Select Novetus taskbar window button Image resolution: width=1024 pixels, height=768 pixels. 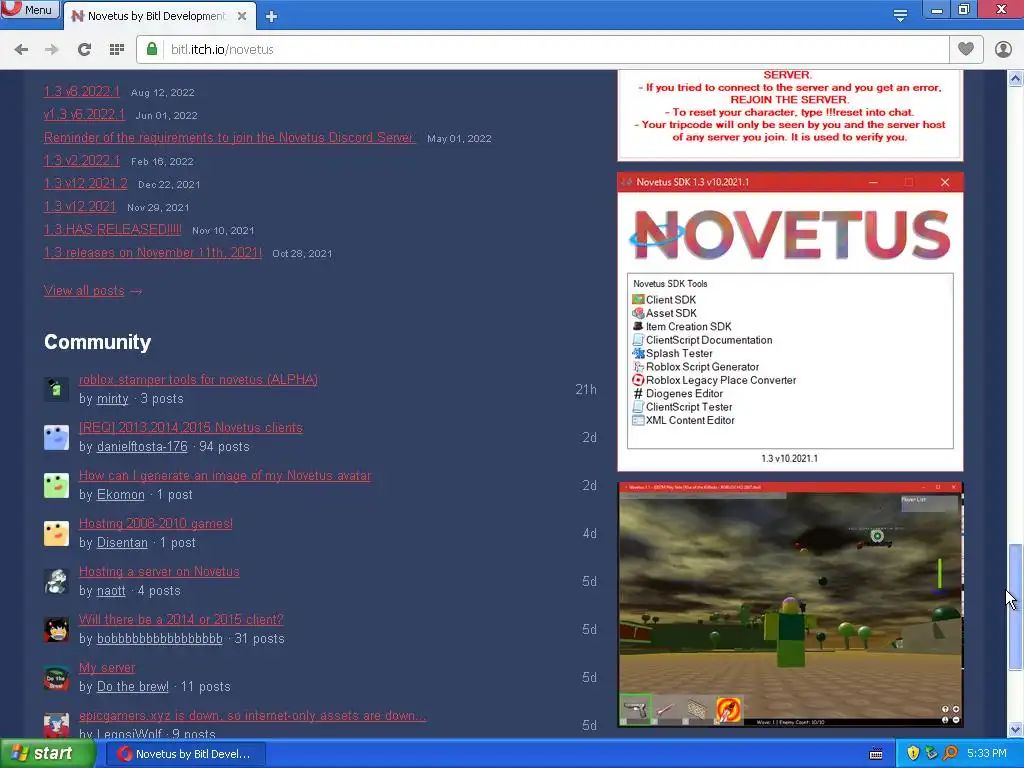pos(184,754)
